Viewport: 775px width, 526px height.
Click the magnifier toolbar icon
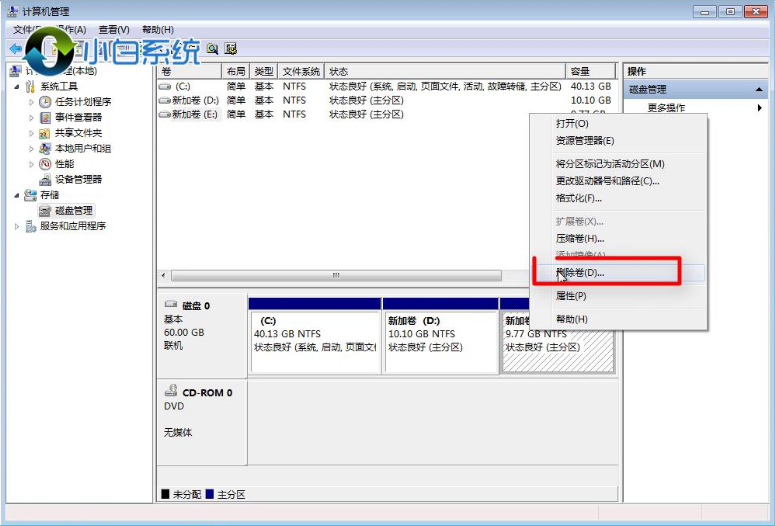pos(213,48)
